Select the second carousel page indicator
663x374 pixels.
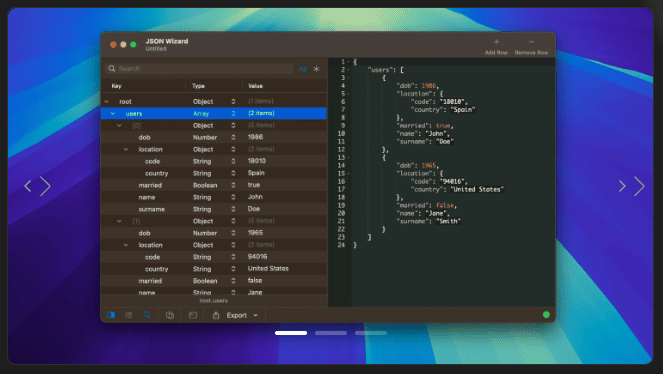[331, 333]
